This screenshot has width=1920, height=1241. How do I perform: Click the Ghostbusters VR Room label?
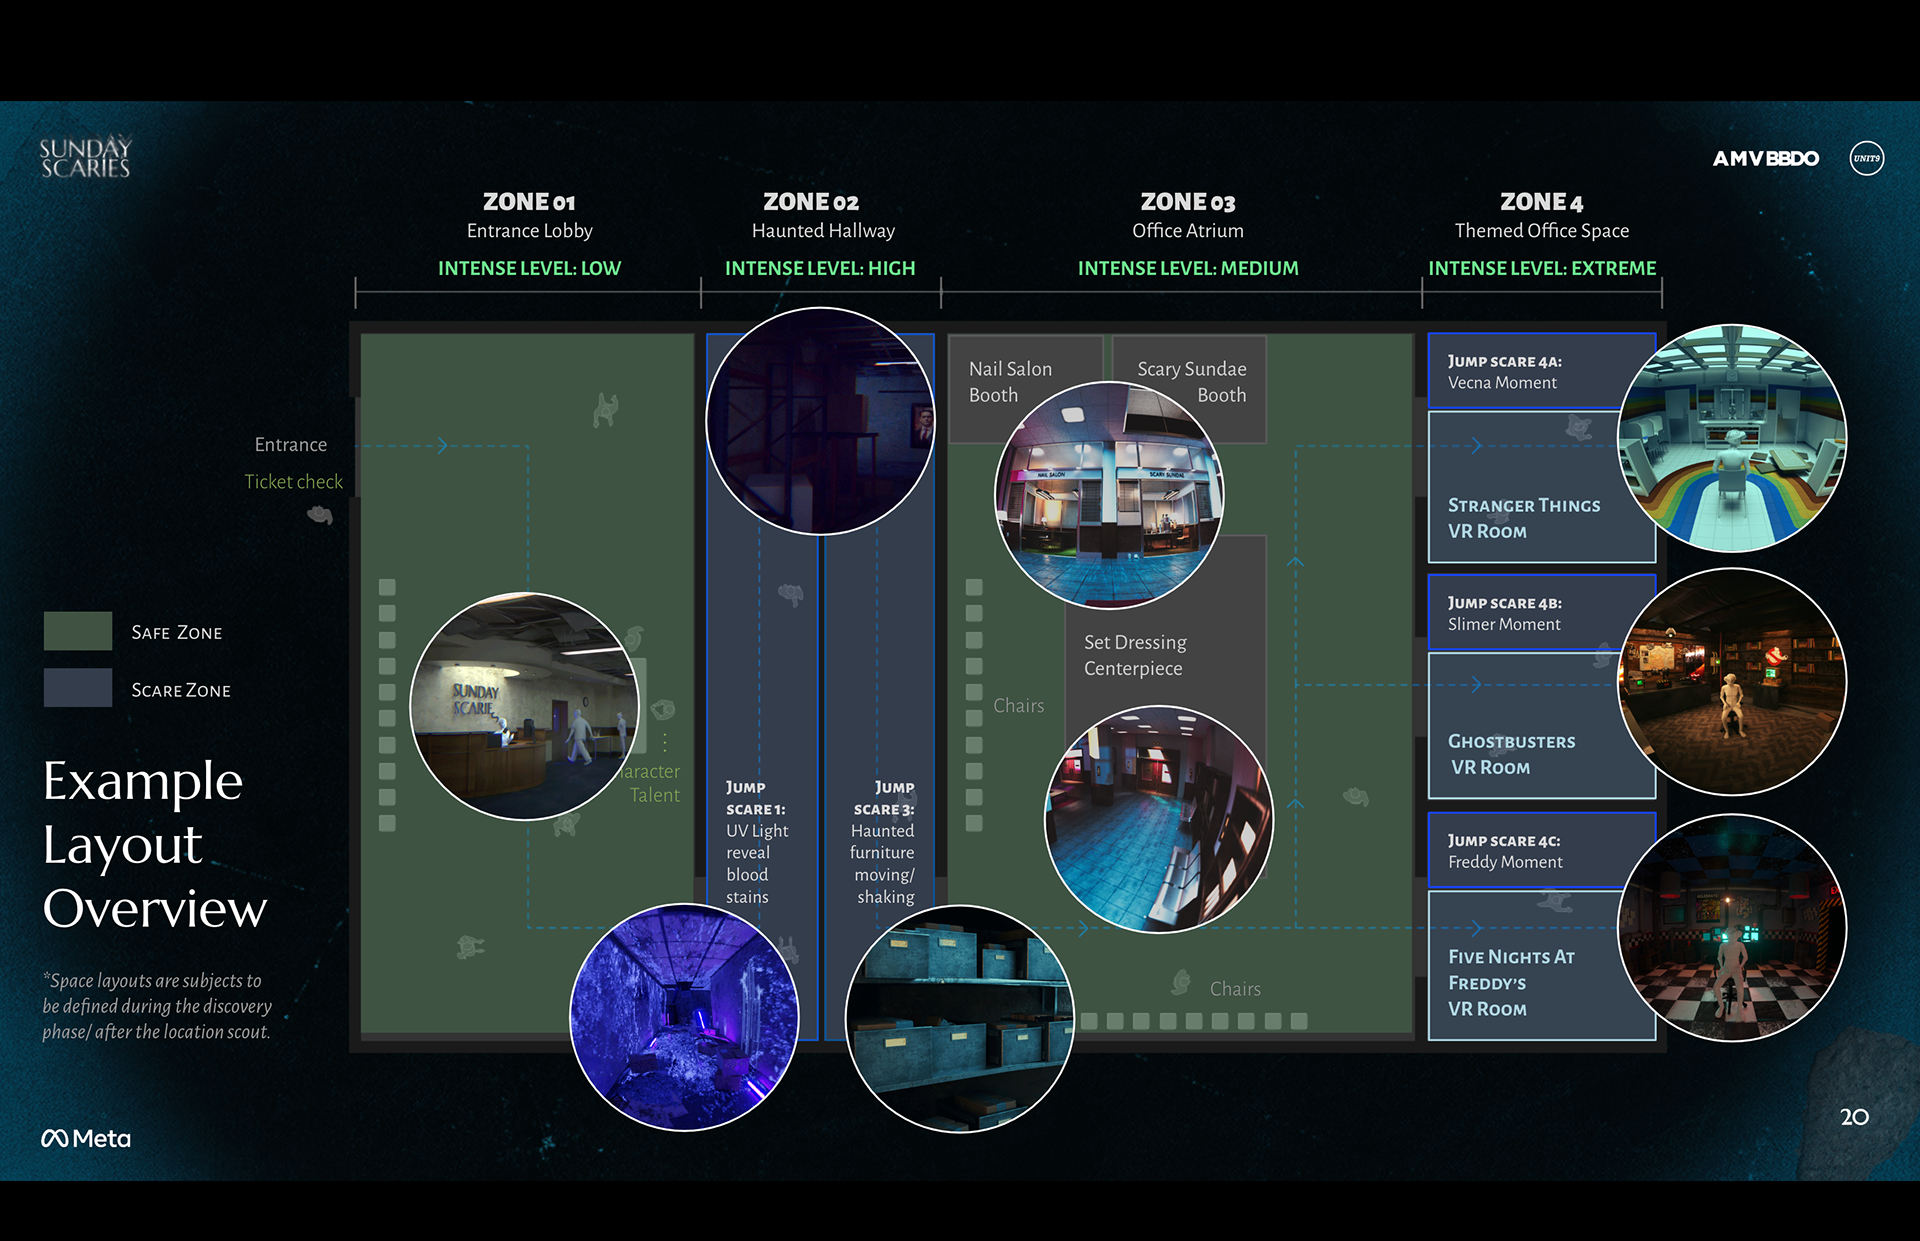(x=1511, y=754)
